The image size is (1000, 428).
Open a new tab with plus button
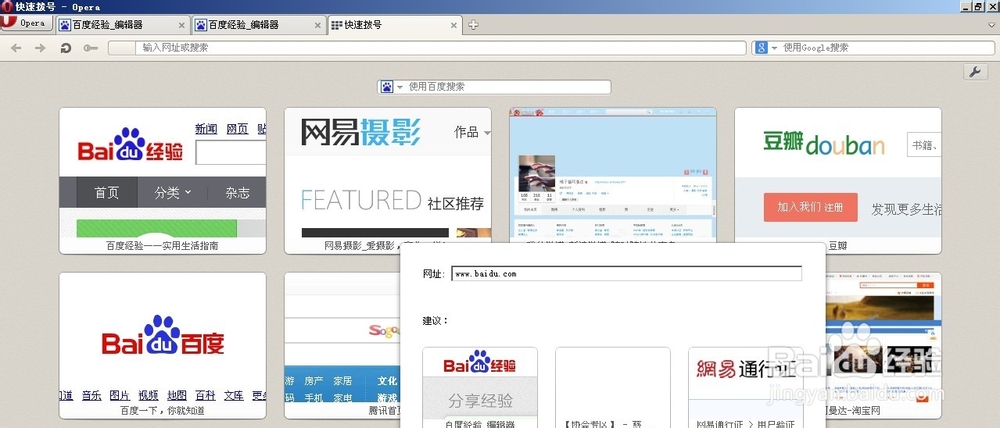pos(473,25)
